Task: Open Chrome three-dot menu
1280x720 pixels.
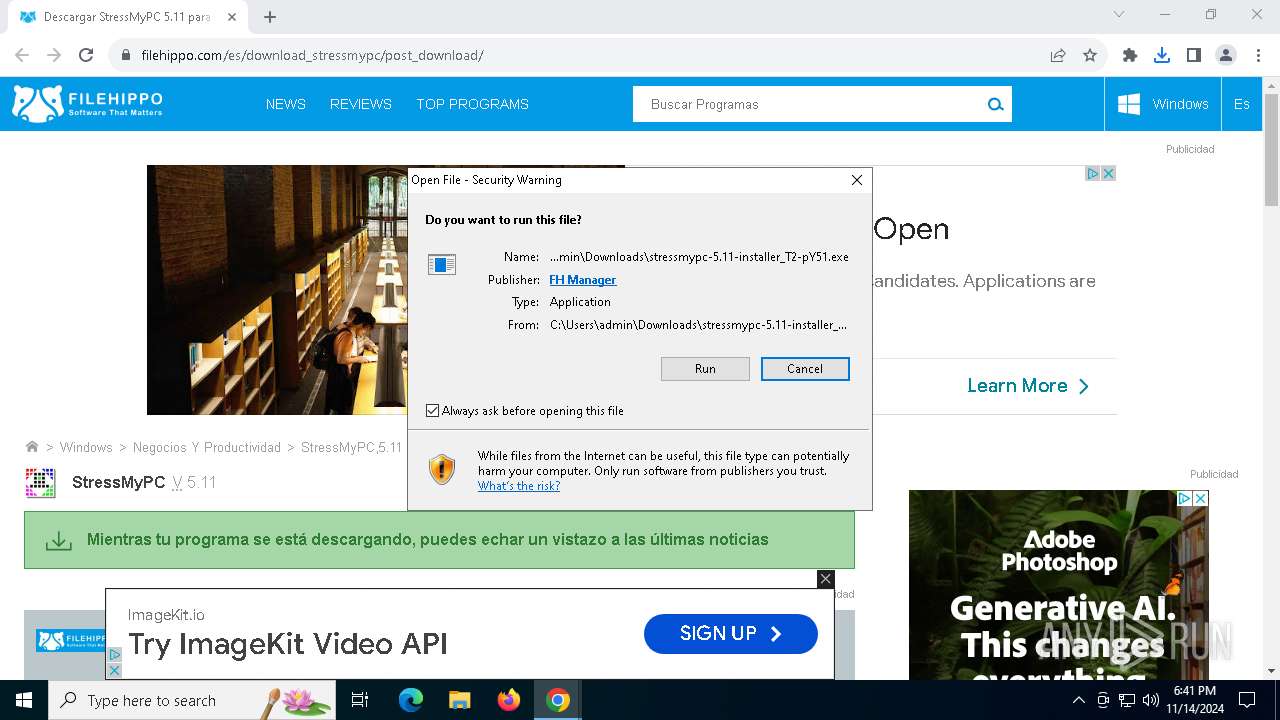Action: [x=1258, y=55]
